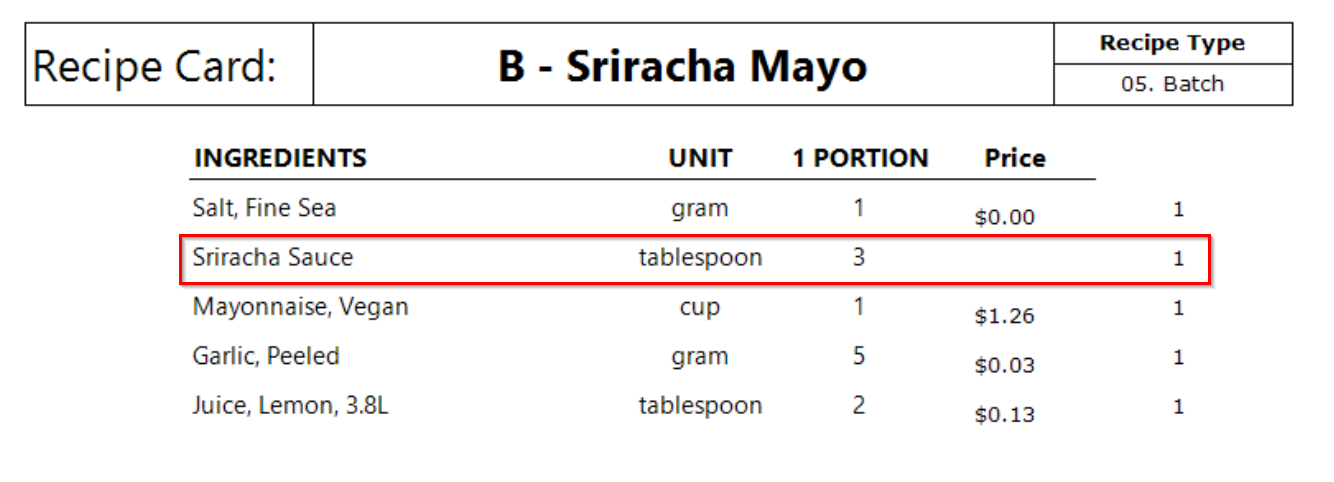Select the 1 PORTION column header
Image resolution: width=1334 pixels, height=482 pixels.
pos(860,158)
